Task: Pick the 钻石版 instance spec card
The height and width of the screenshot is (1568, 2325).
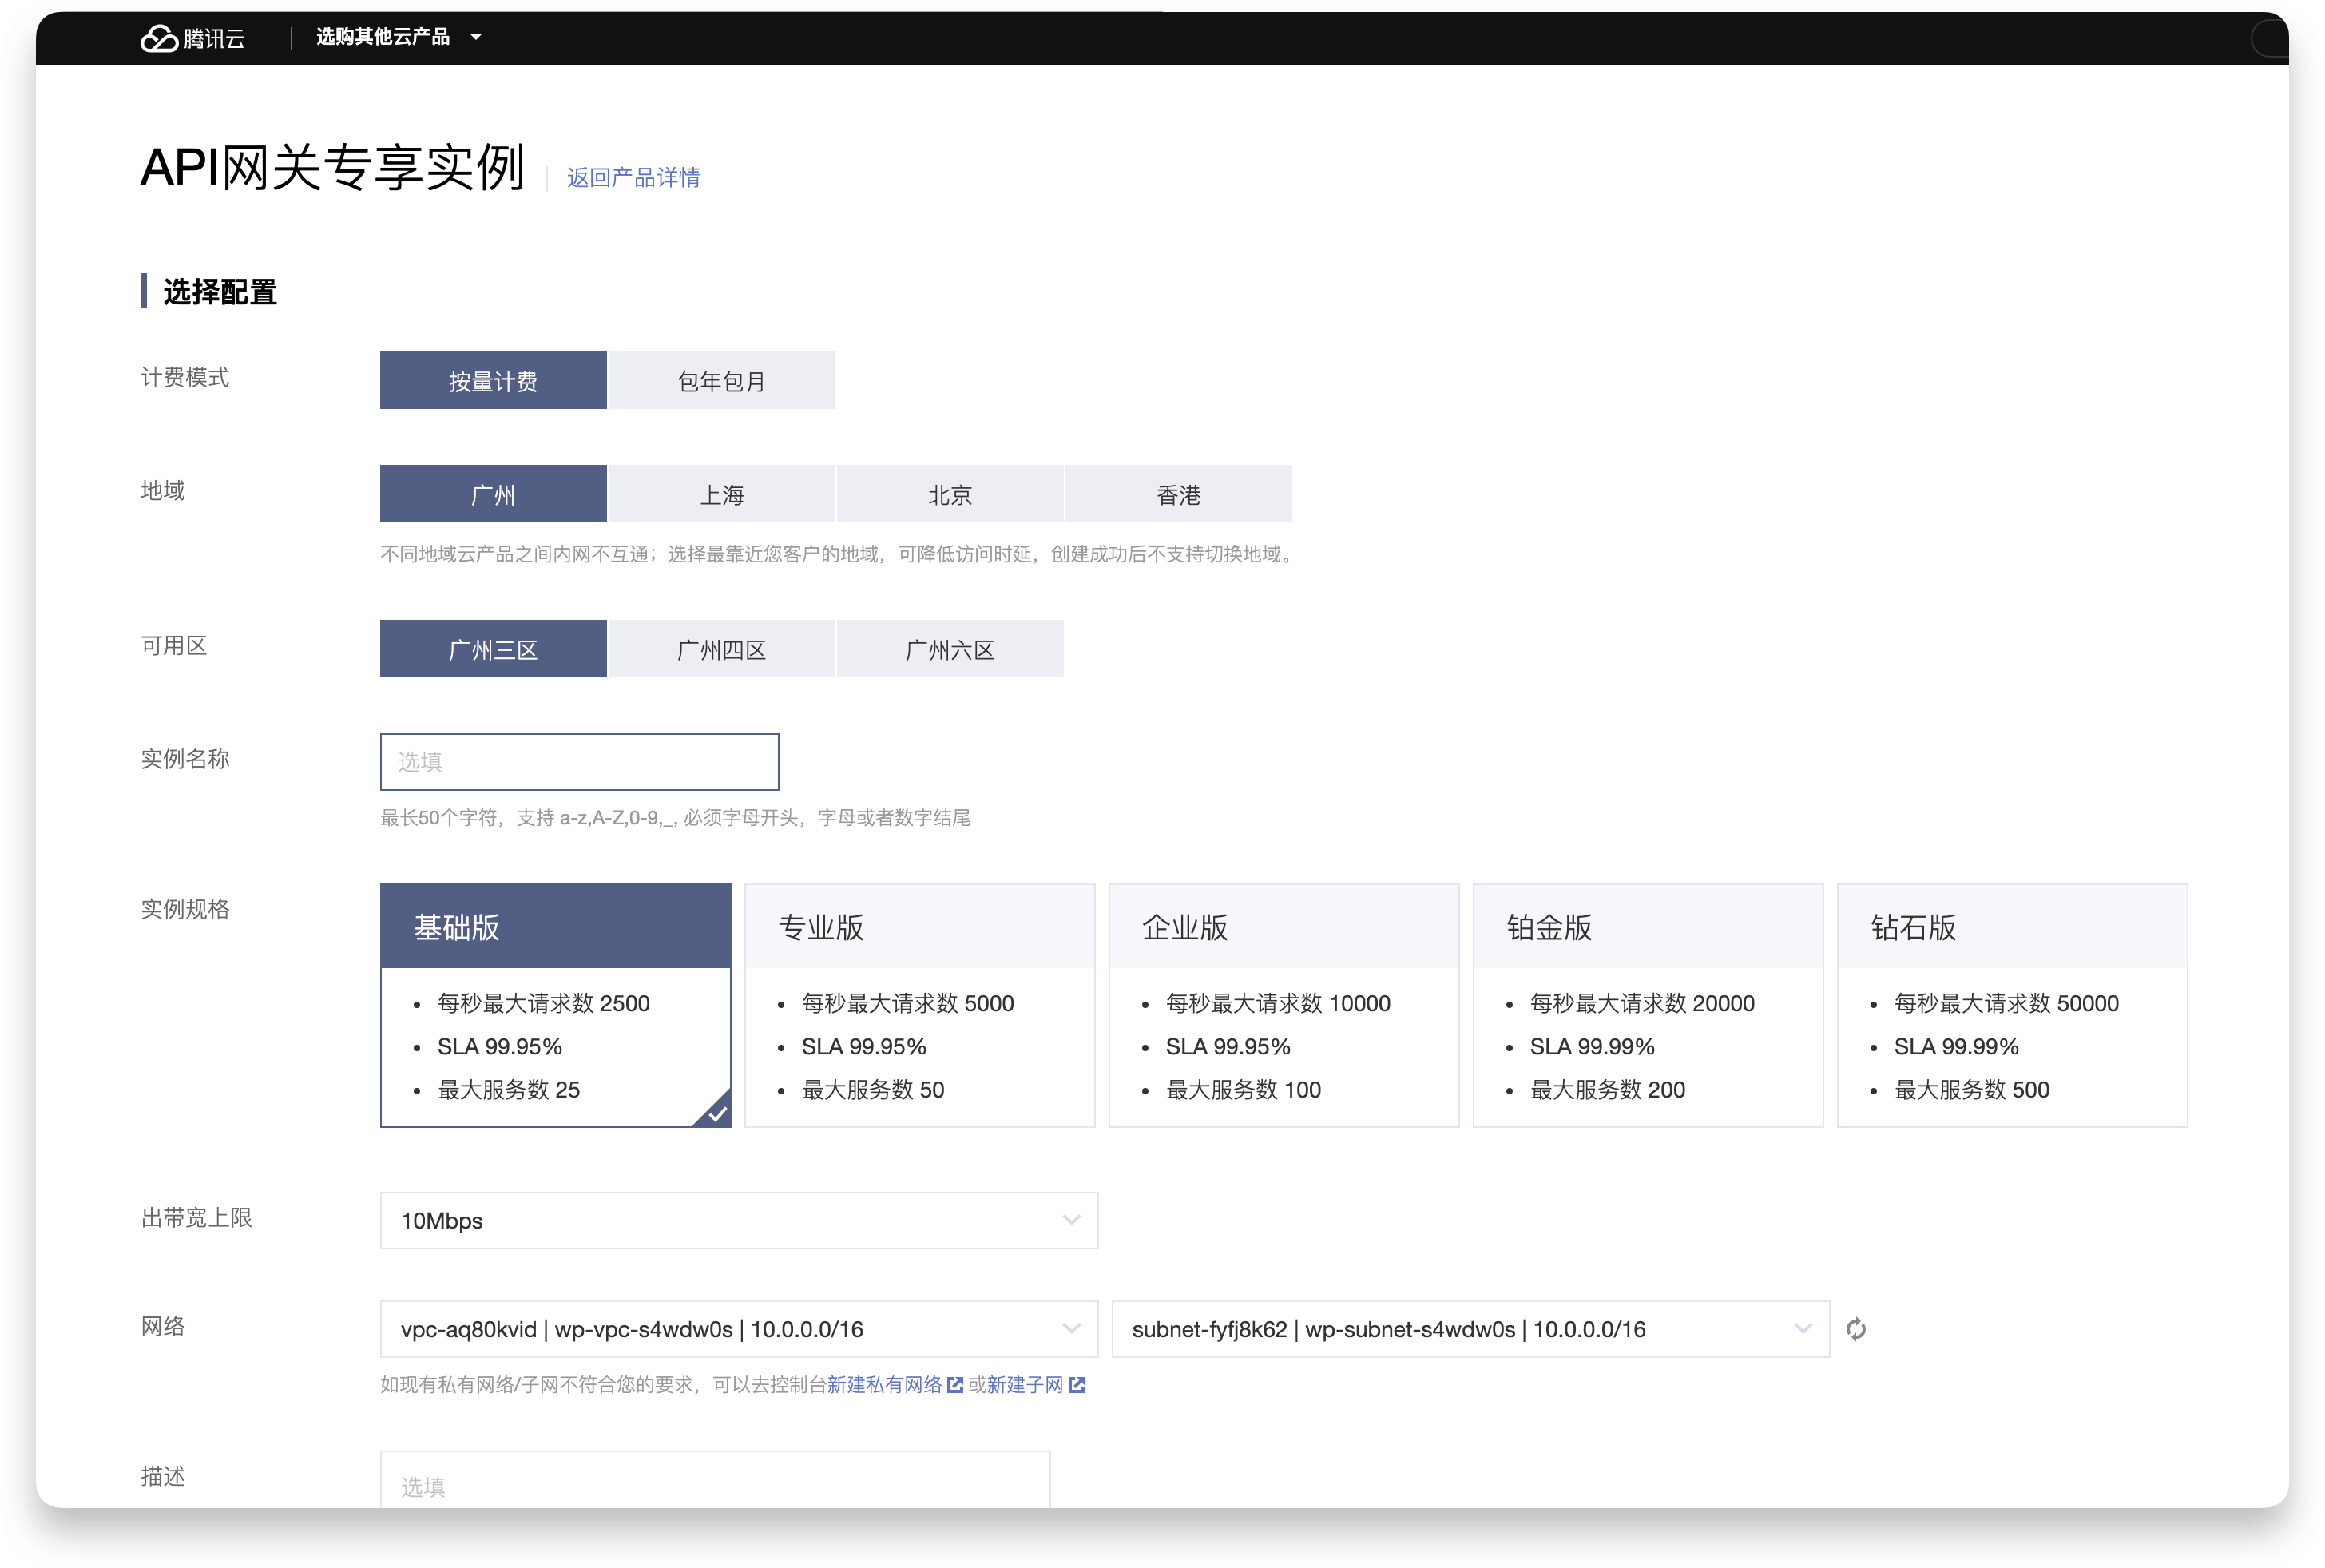Action: pyautogui.click(x=2012, y=1005)
